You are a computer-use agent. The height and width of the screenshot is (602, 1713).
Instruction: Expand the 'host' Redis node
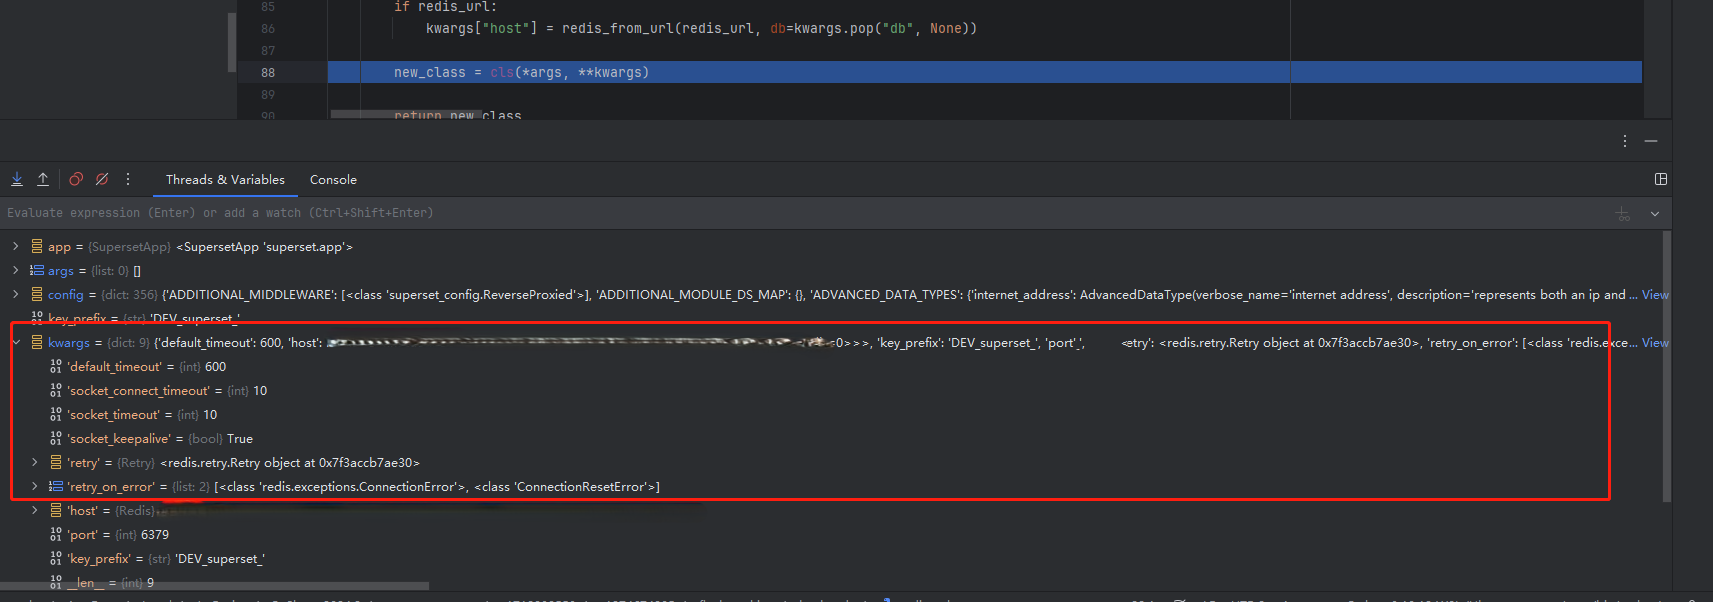click(x=34, y=510)
